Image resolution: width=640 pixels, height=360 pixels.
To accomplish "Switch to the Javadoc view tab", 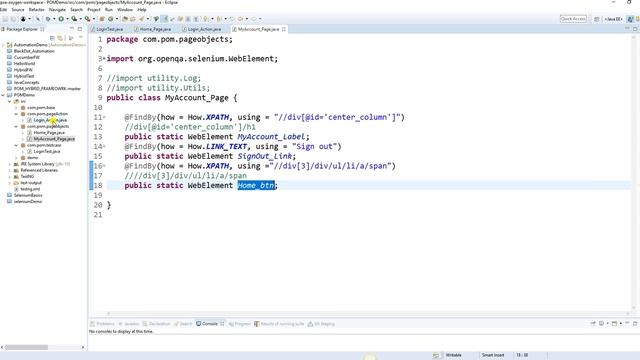I will (x=129, y=324).
